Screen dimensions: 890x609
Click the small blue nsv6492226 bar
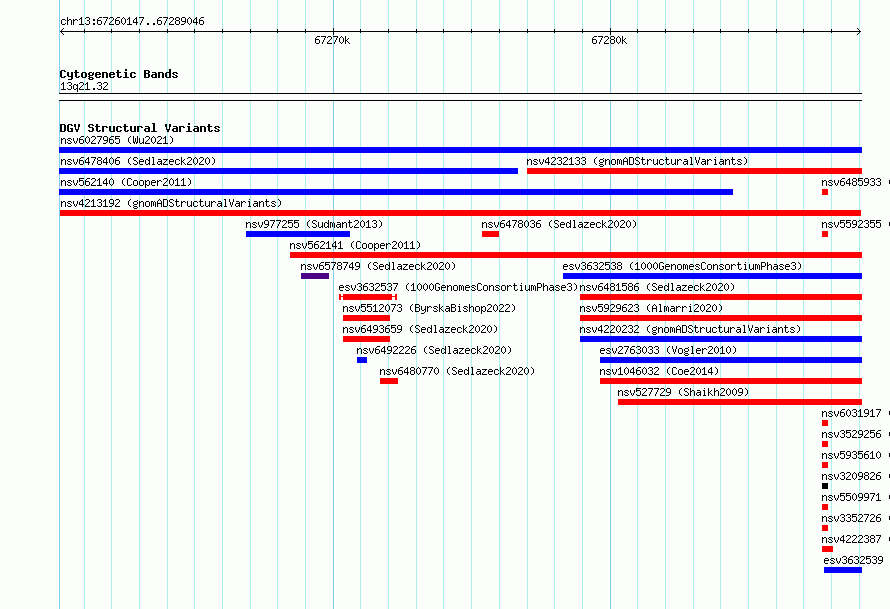click(x=362, y=360)
